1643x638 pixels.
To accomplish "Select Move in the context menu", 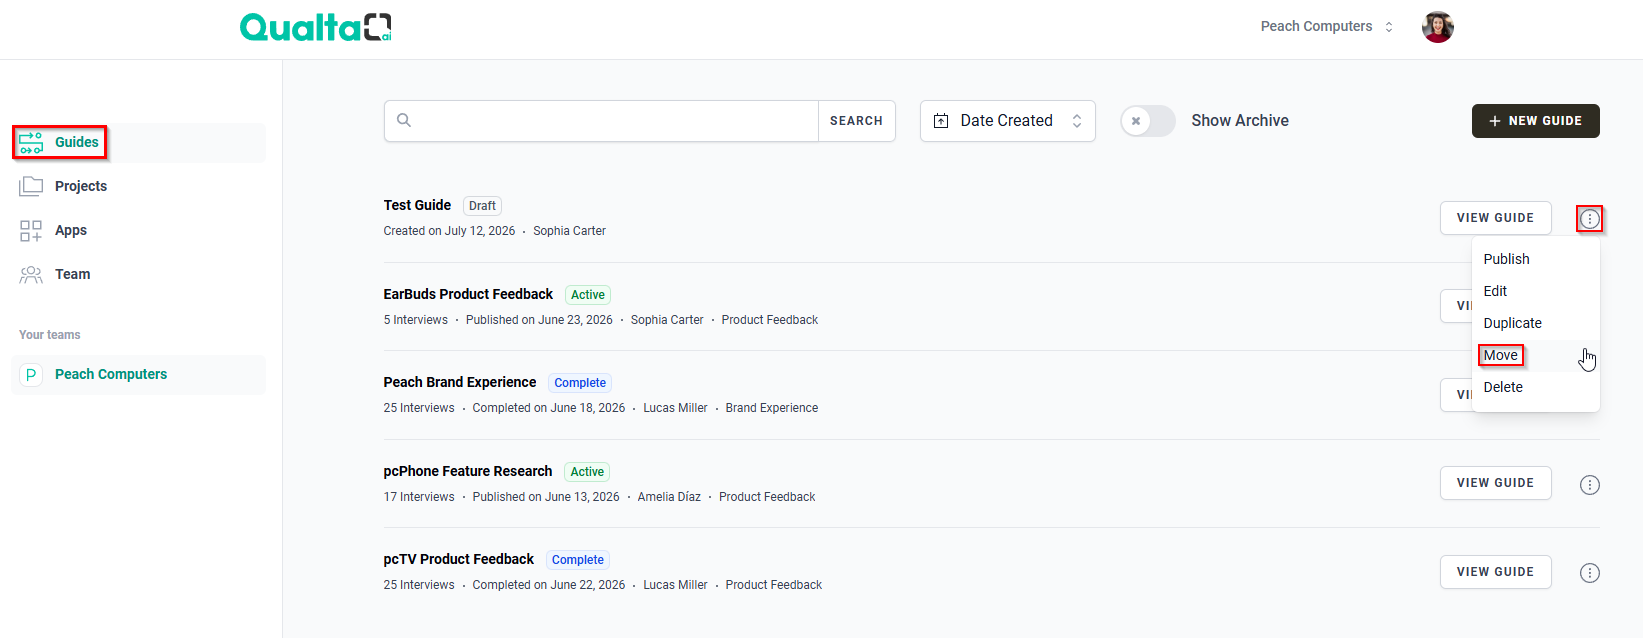I will (x=1535, y=355).
